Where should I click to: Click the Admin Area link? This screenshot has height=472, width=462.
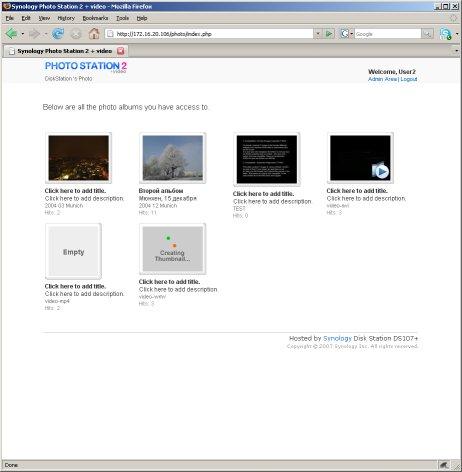coord(382,79)
